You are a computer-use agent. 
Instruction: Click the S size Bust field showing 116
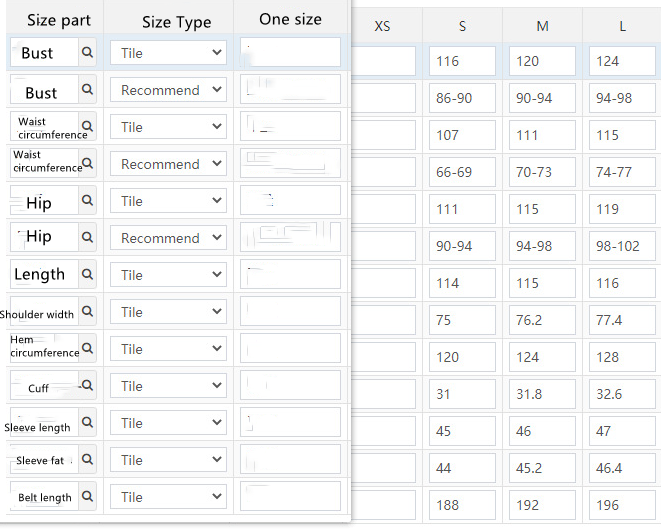(x=461, y=61)
